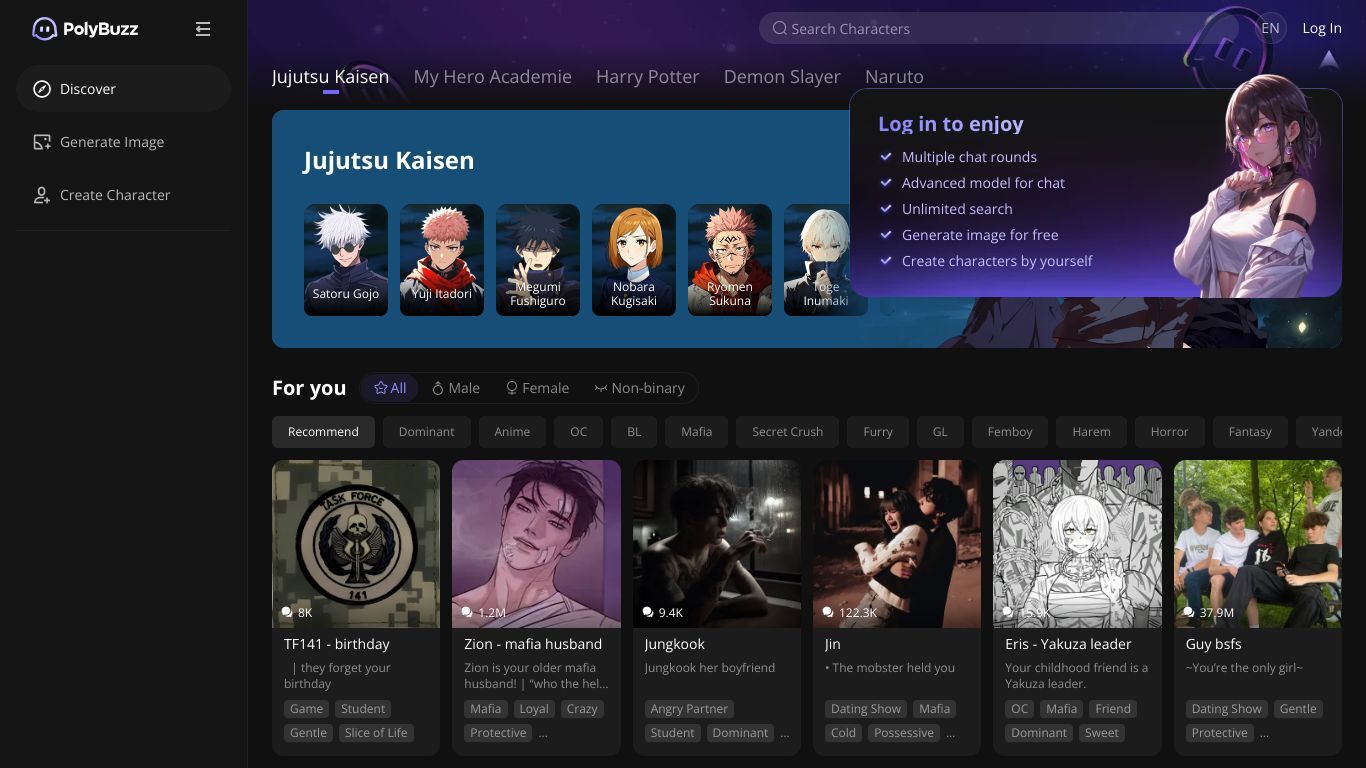Collapse the sidebar with the menu icon
The width and height of the screenshot is (1366, 768).
pyautogui.click(x=203, y=29)
